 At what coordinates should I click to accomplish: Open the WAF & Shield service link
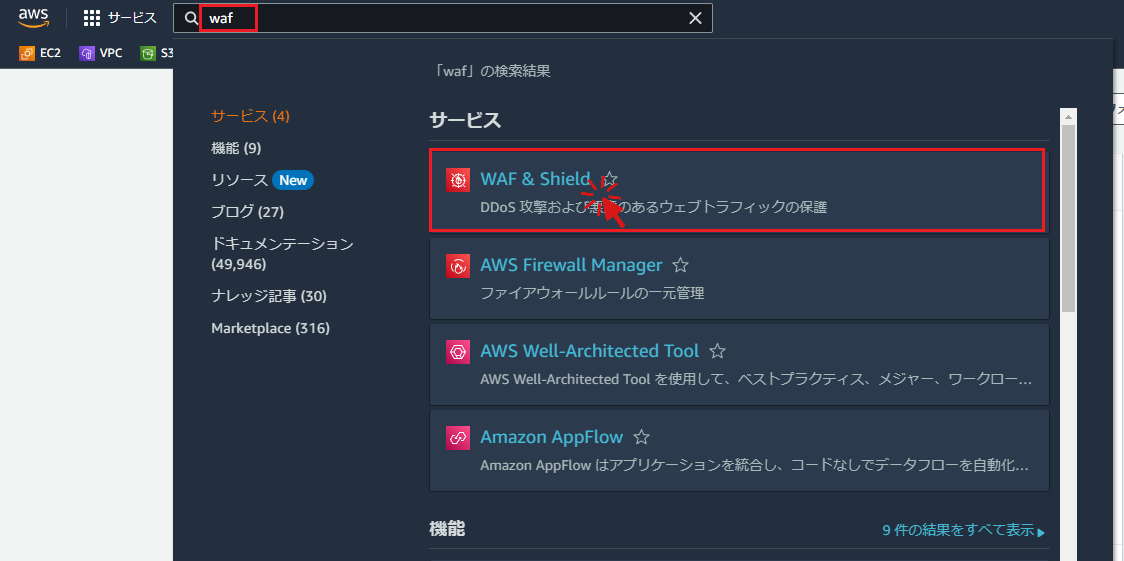coord(535,180)
